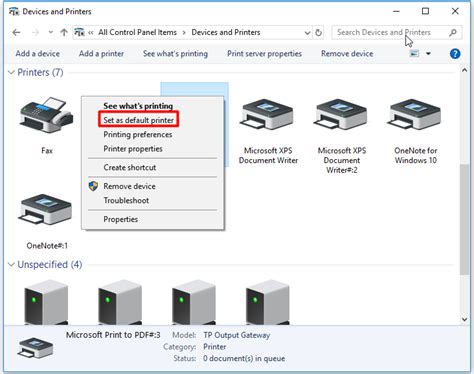The image size is (474, 374).
Task: Click Add a printer toolbar button
Action: pos(101,54)
